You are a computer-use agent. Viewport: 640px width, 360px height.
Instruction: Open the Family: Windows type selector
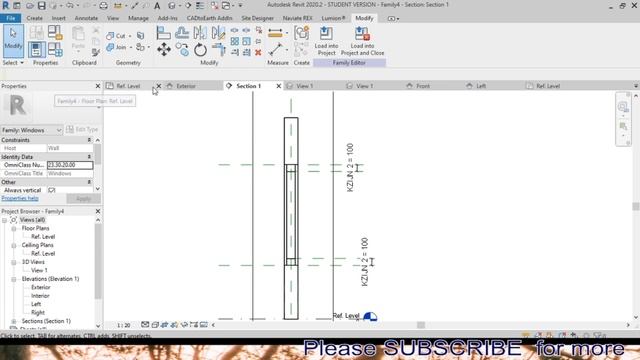[x=31, y=130]
